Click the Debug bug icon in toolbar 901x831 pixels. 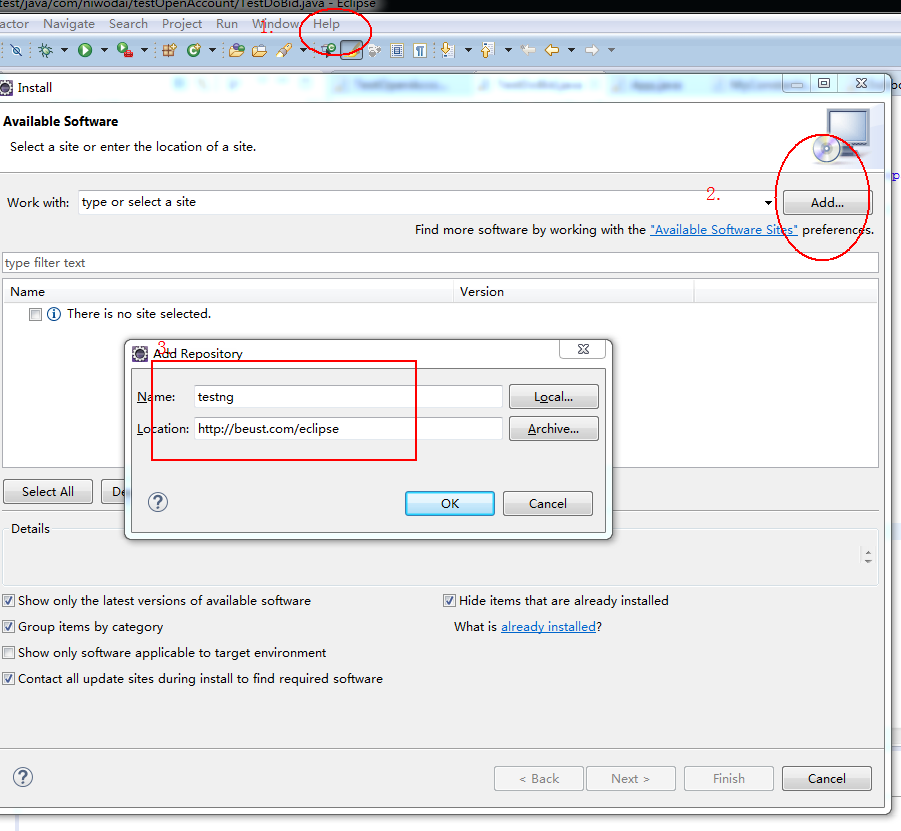coord(45,51)
